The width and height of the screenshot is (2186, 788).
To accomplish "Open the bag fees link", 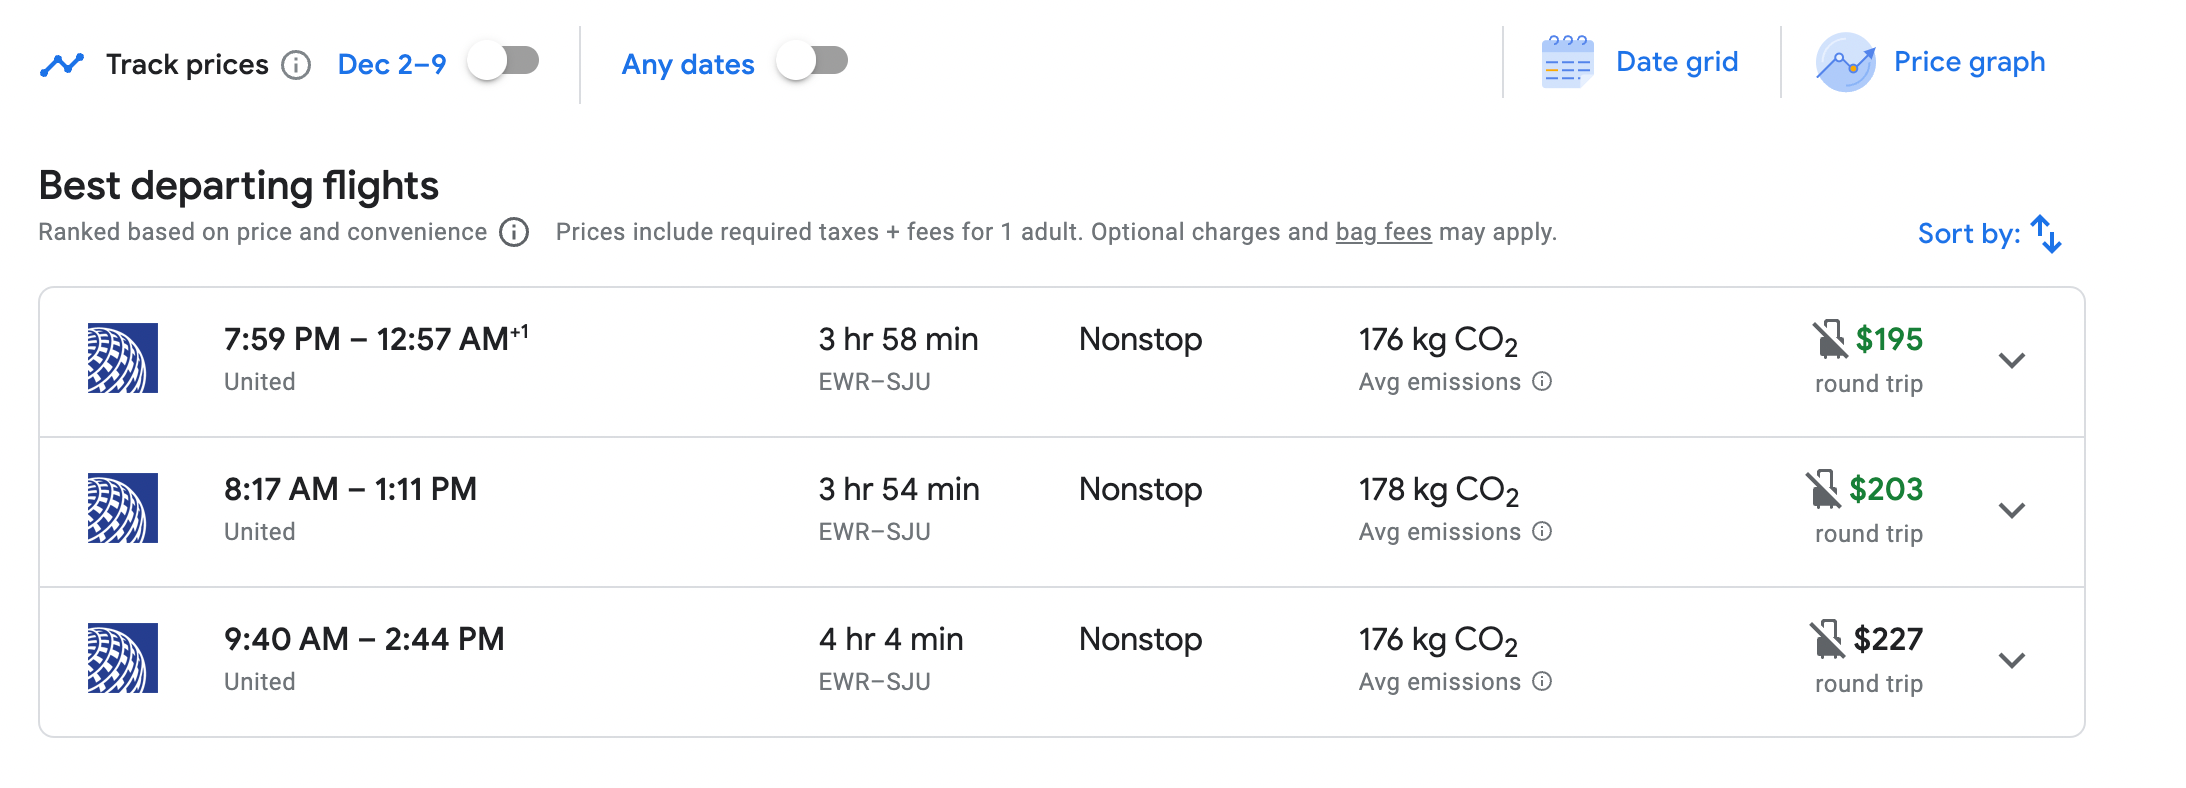I will click(x=1383, y=232).
